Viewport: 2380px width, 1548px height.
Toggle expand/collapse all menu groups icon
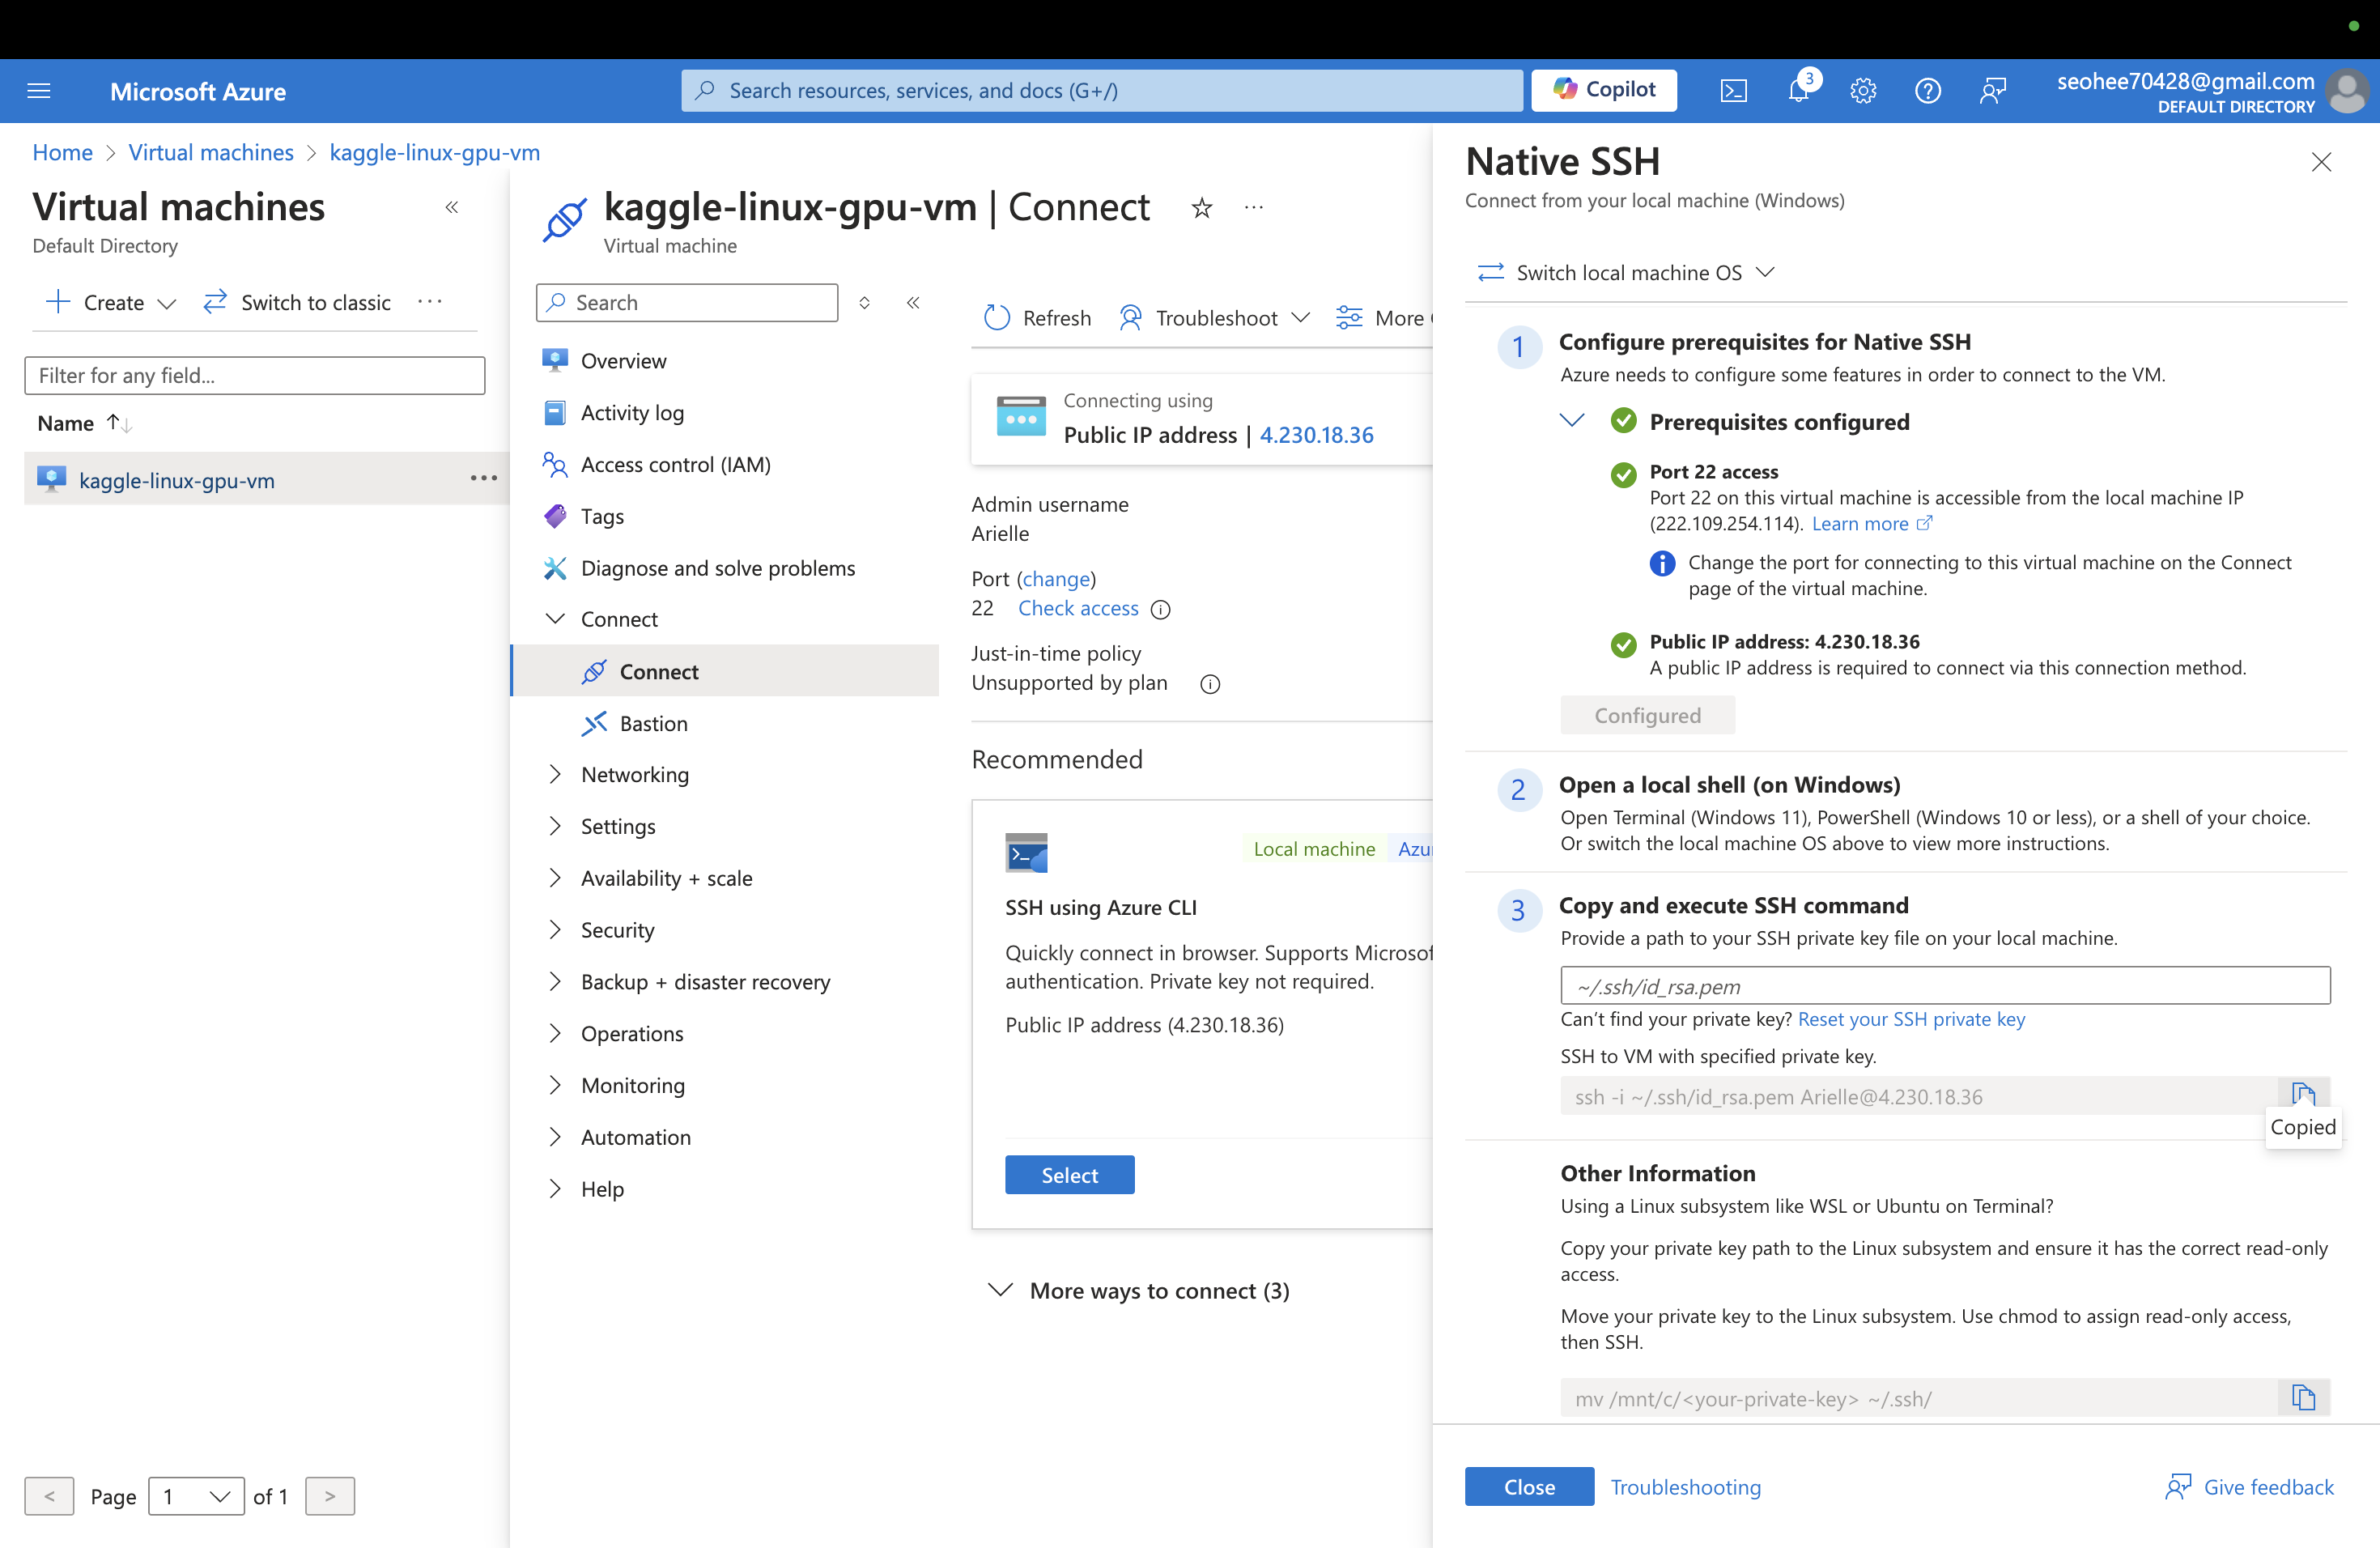coord(864,302)
